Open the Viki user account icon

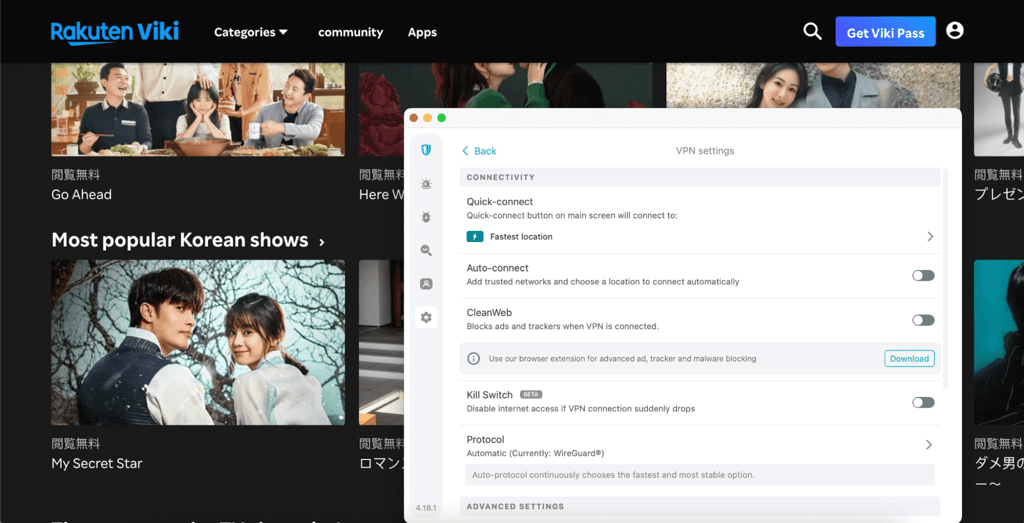pos(955,31)
